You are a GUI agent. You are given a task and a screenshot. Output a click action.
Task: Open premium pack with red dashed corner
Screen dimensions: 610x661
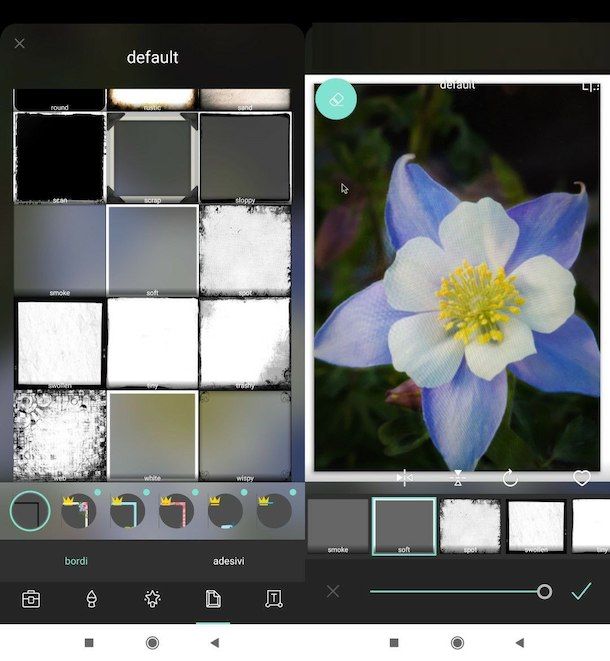click(x=176, y=511)
